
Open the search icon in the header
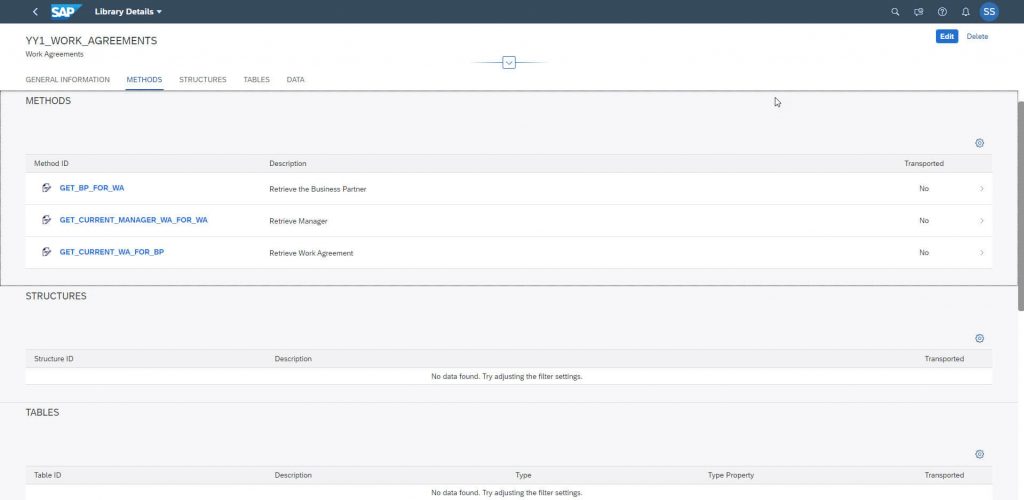click(895, 12)
